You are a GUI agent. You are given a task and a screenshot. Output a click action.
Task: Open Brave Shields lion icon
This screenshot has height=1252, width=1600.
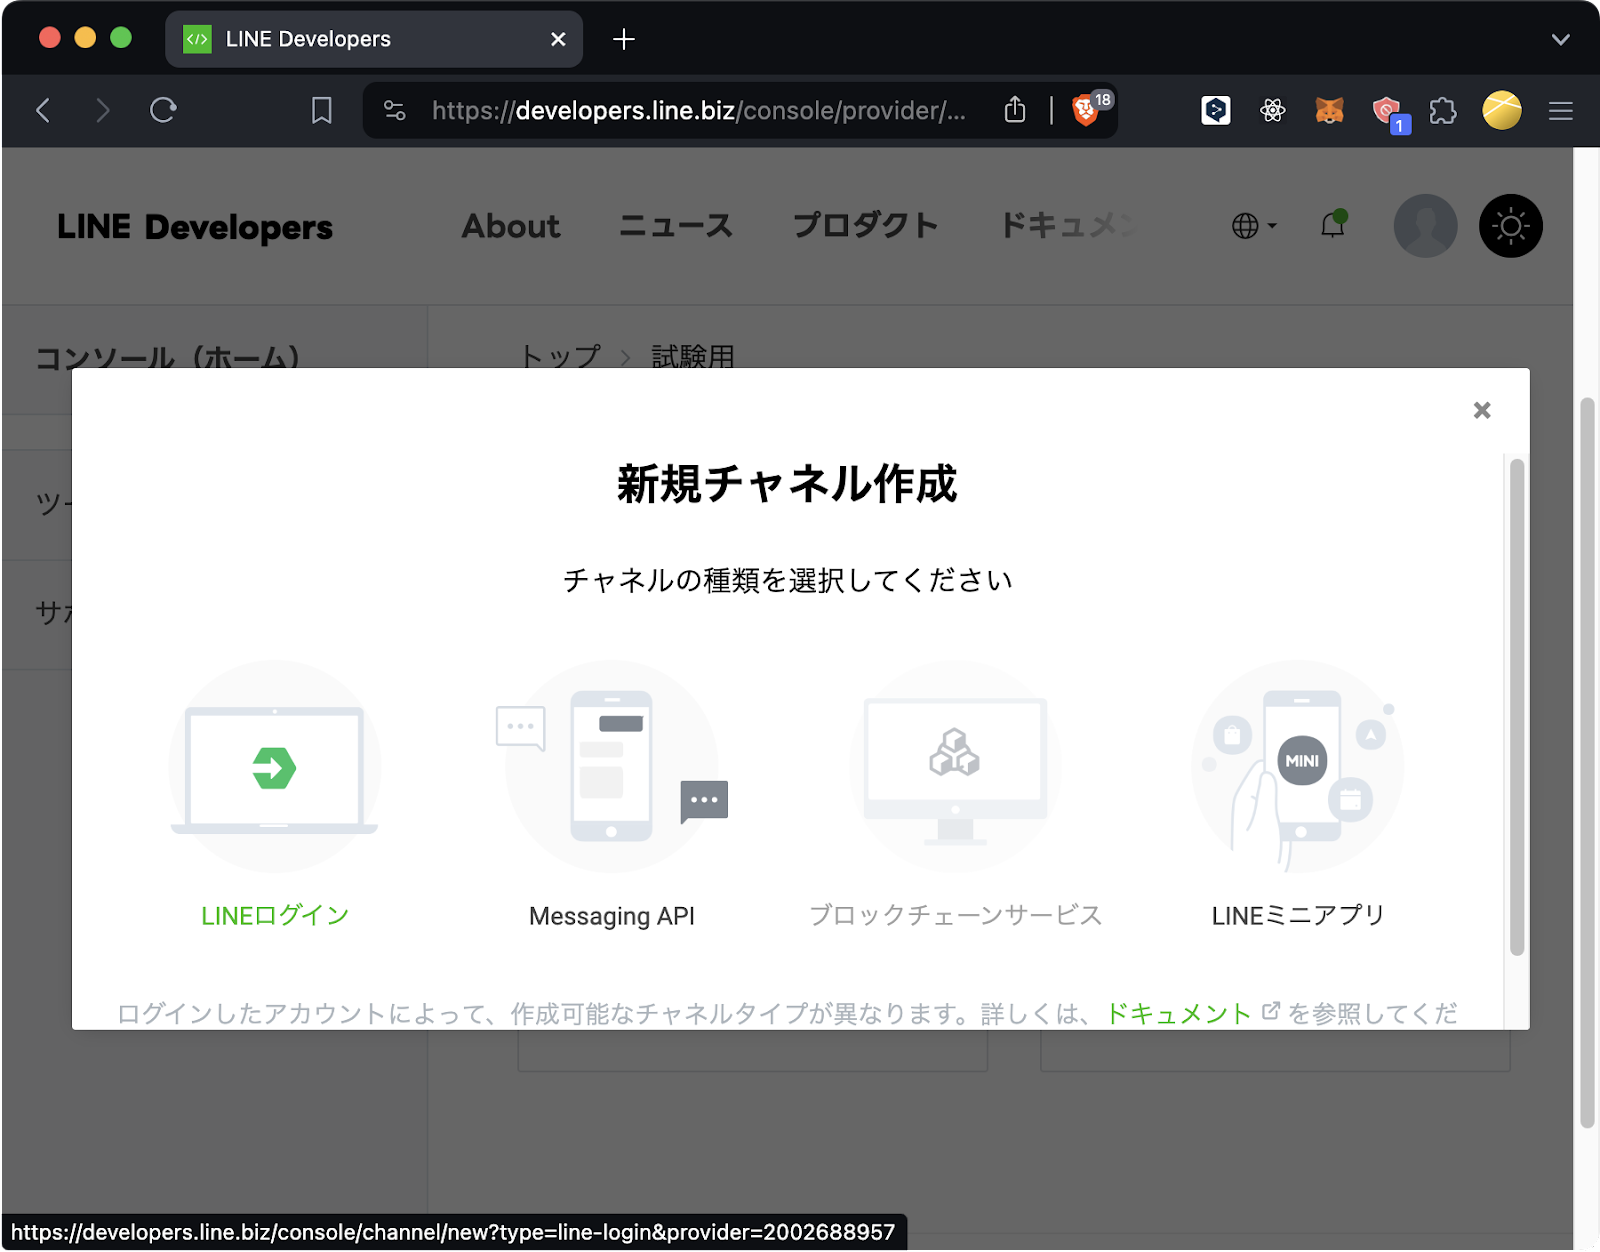(1085, 110)
